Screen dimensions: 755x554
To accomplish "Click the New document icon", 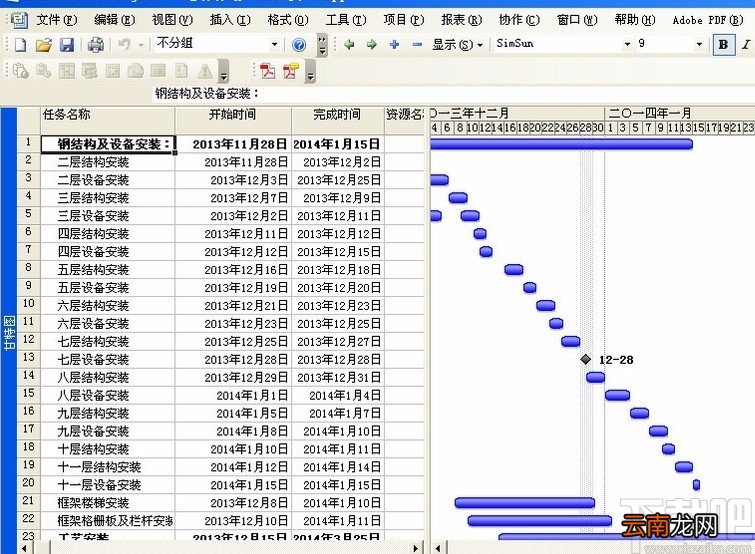I will pyautogui.click(x=20, y=45).
